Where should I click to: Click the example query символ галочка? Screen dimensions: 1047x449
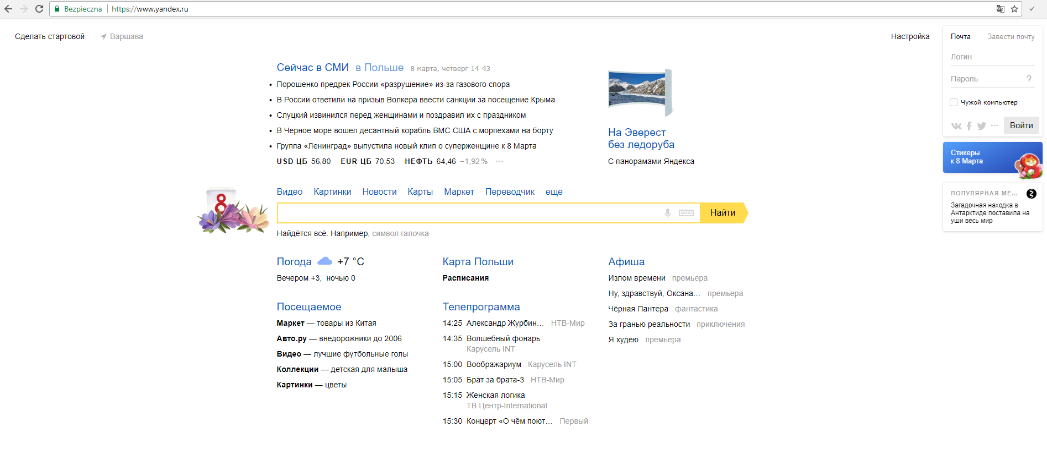(399, 234)
